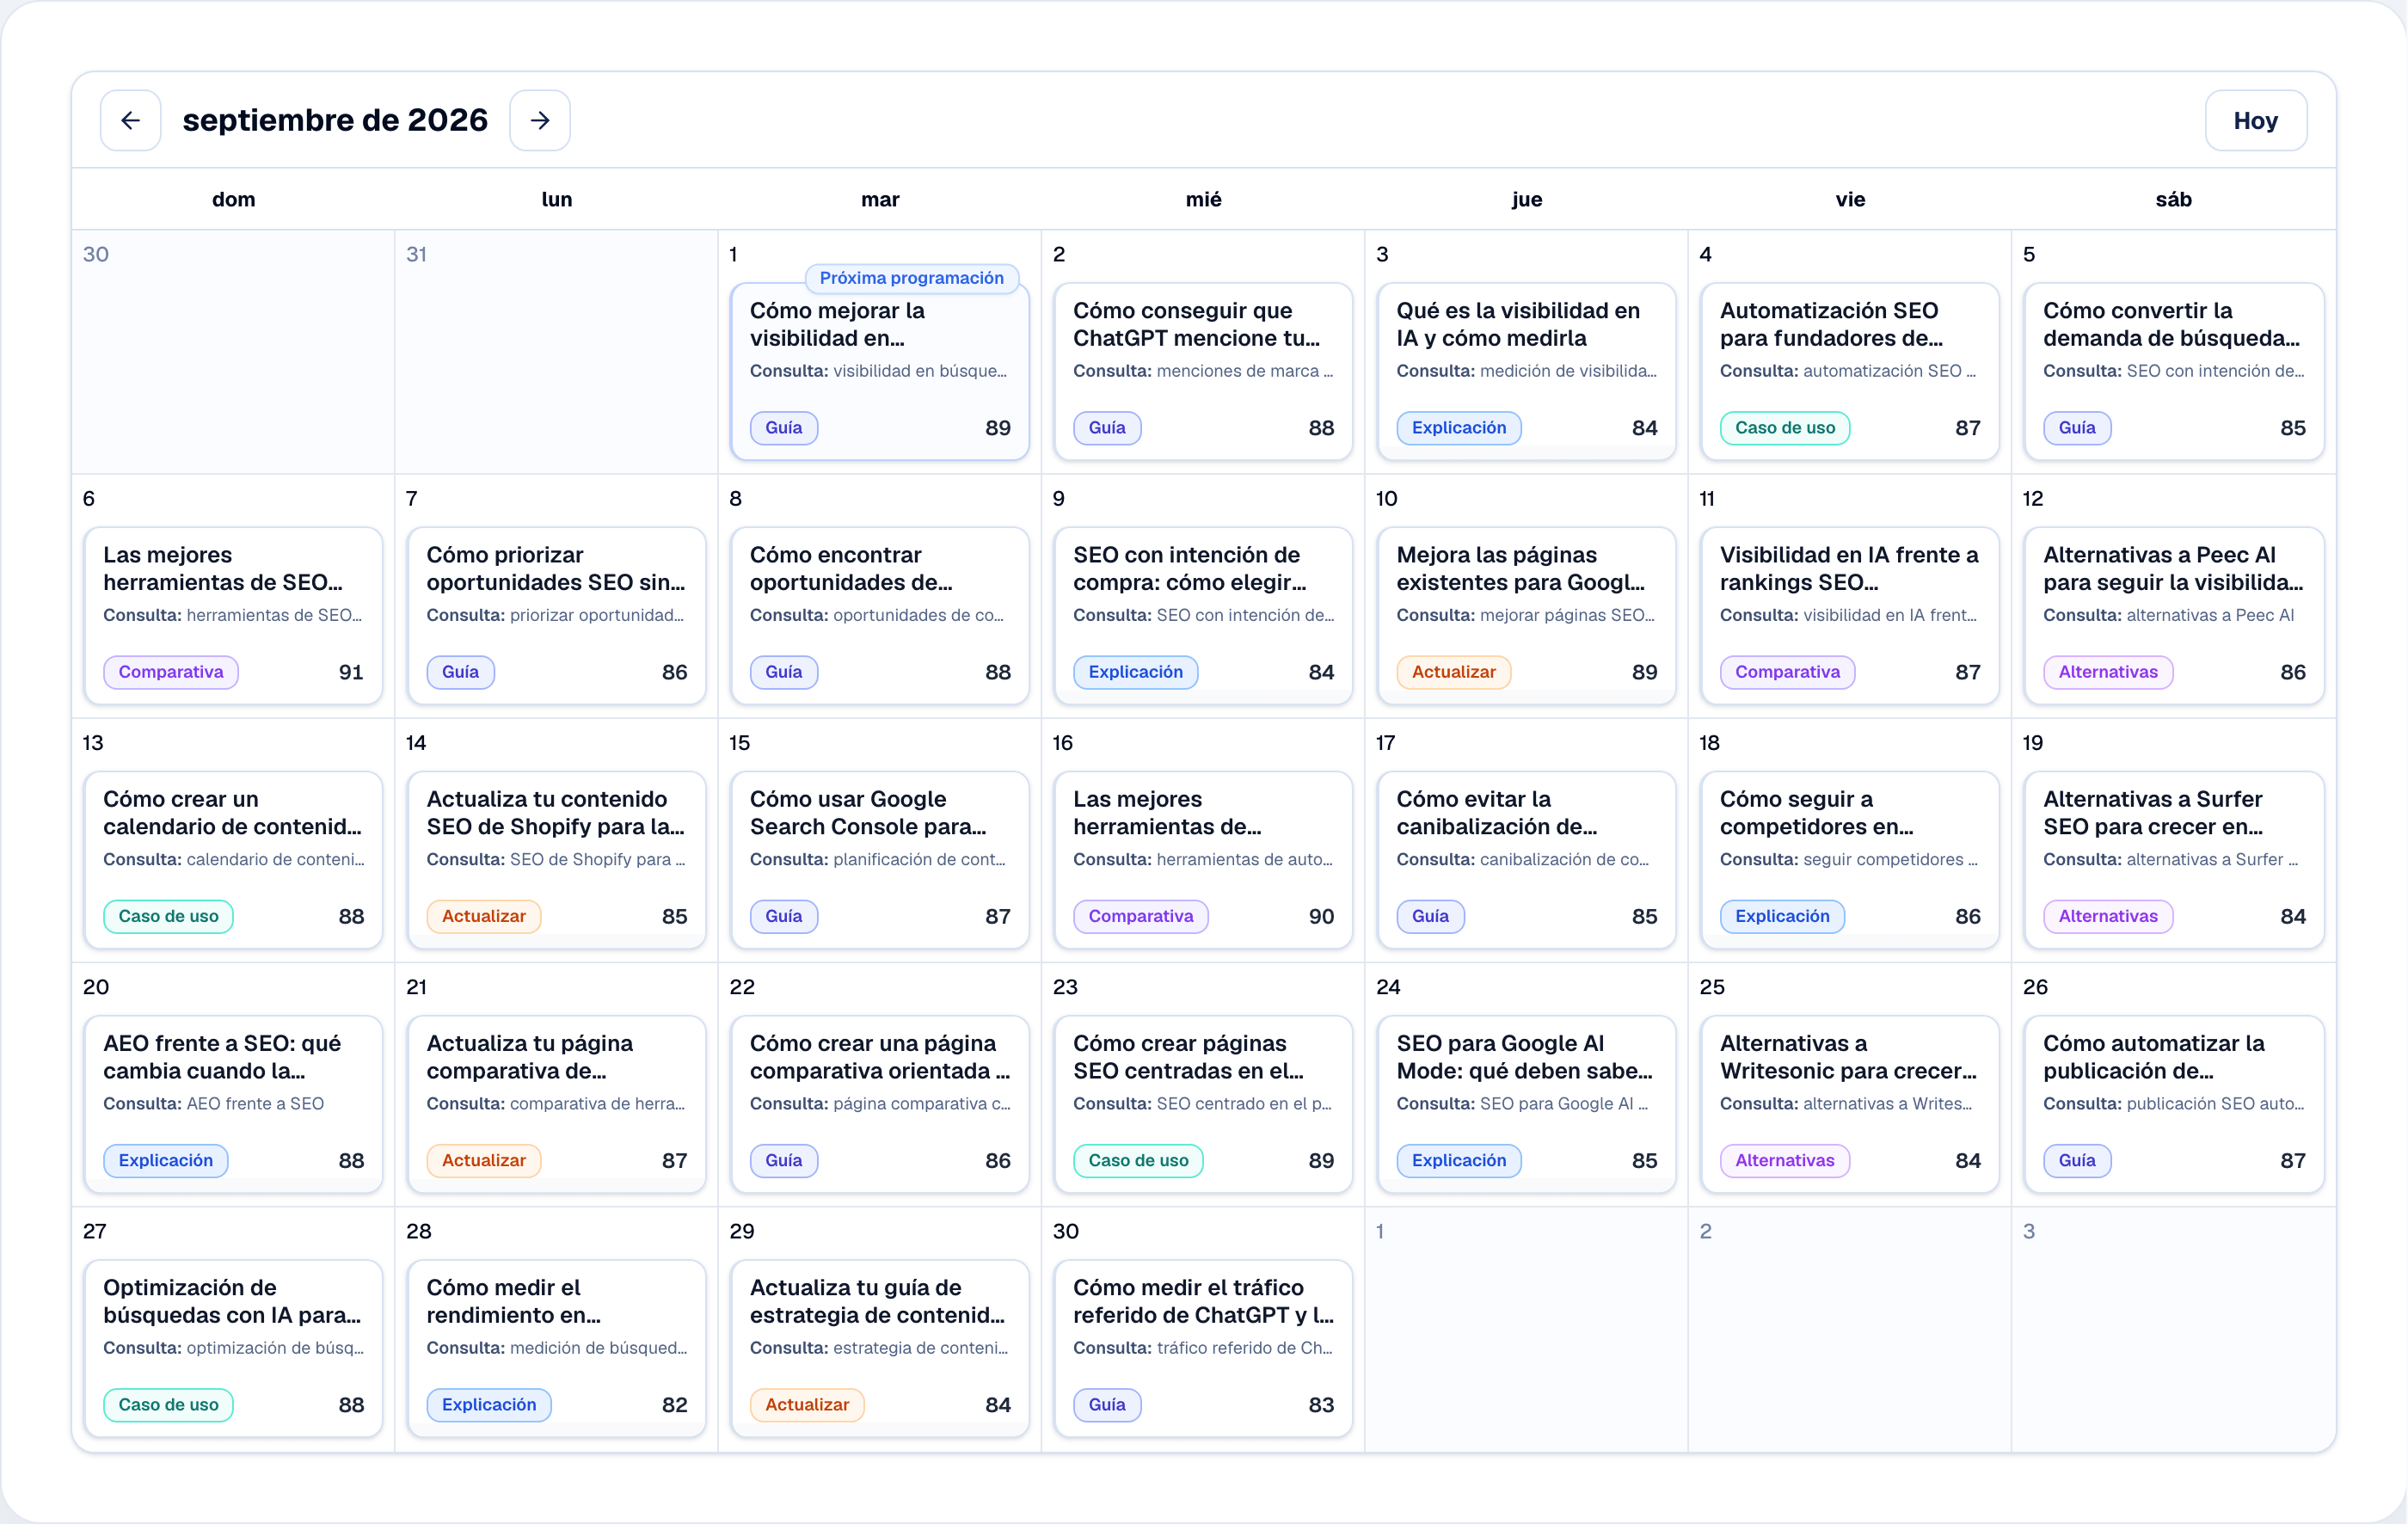Screen dimensions: 2408x1524
Task: Open 'Alternativas a Surfer SEO para crecer en…'
Action: click(x=2173, y=860)
